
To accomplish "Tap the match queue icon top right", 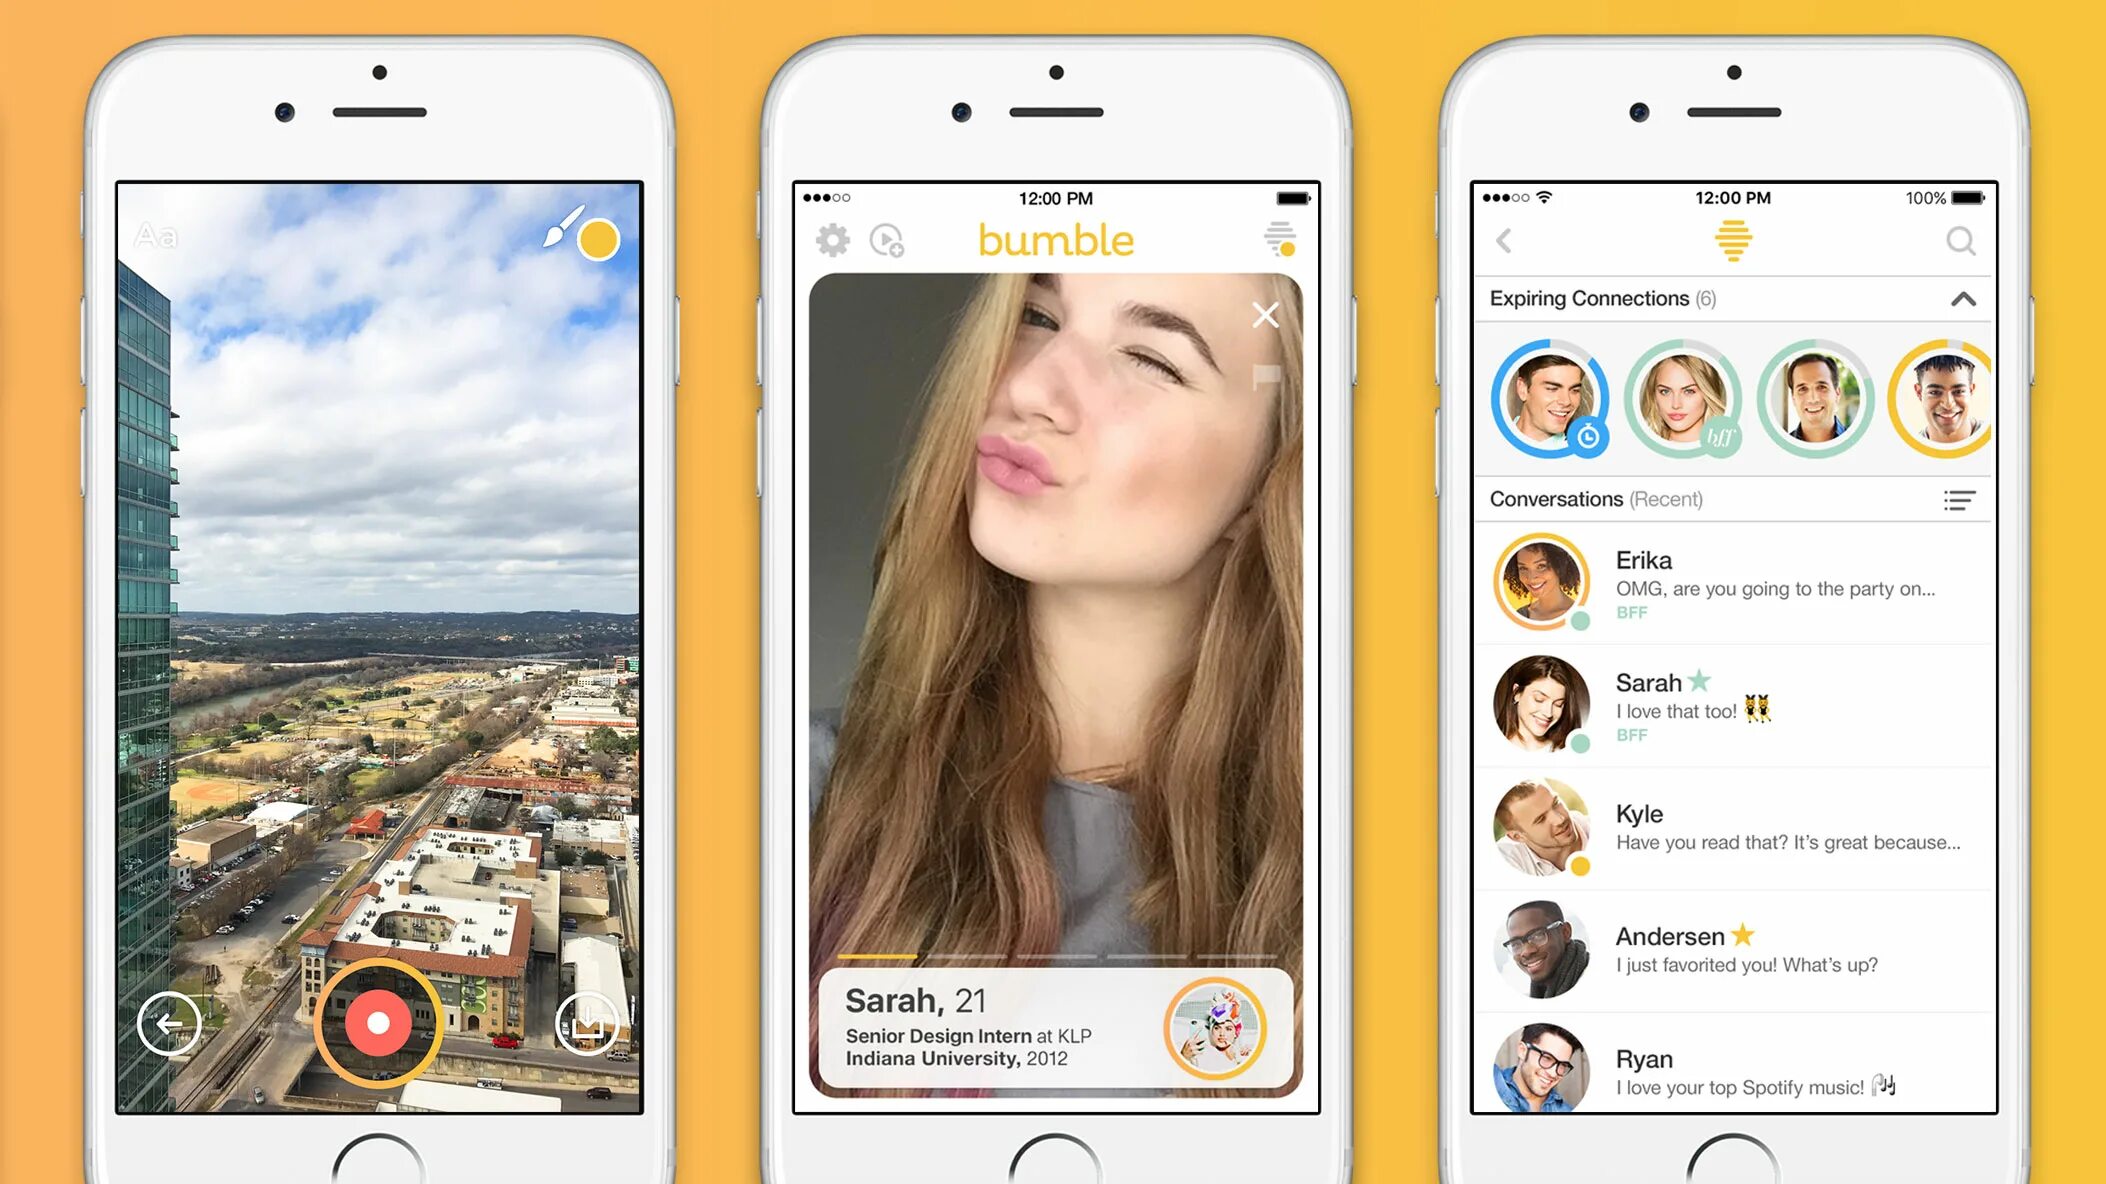I will (1279, 241).
